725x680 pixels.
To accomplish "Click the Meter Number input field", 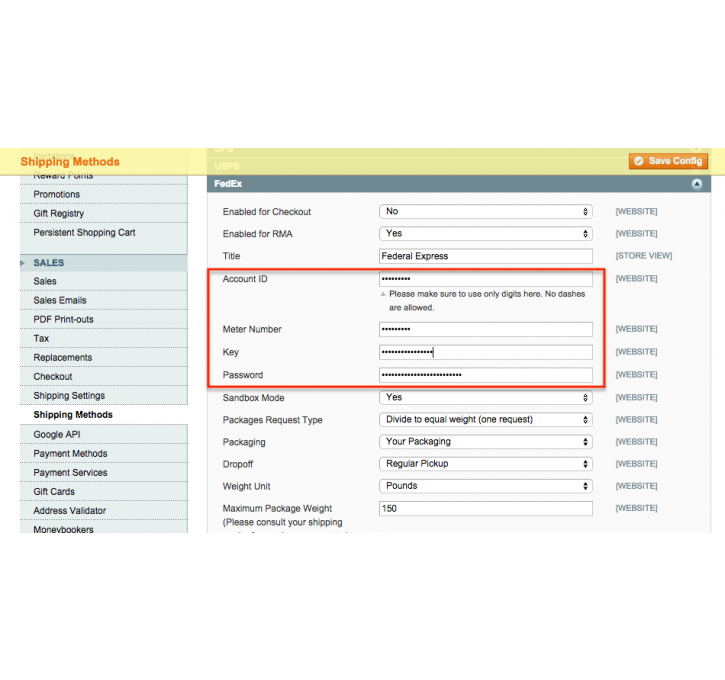I will coord(485,329).
